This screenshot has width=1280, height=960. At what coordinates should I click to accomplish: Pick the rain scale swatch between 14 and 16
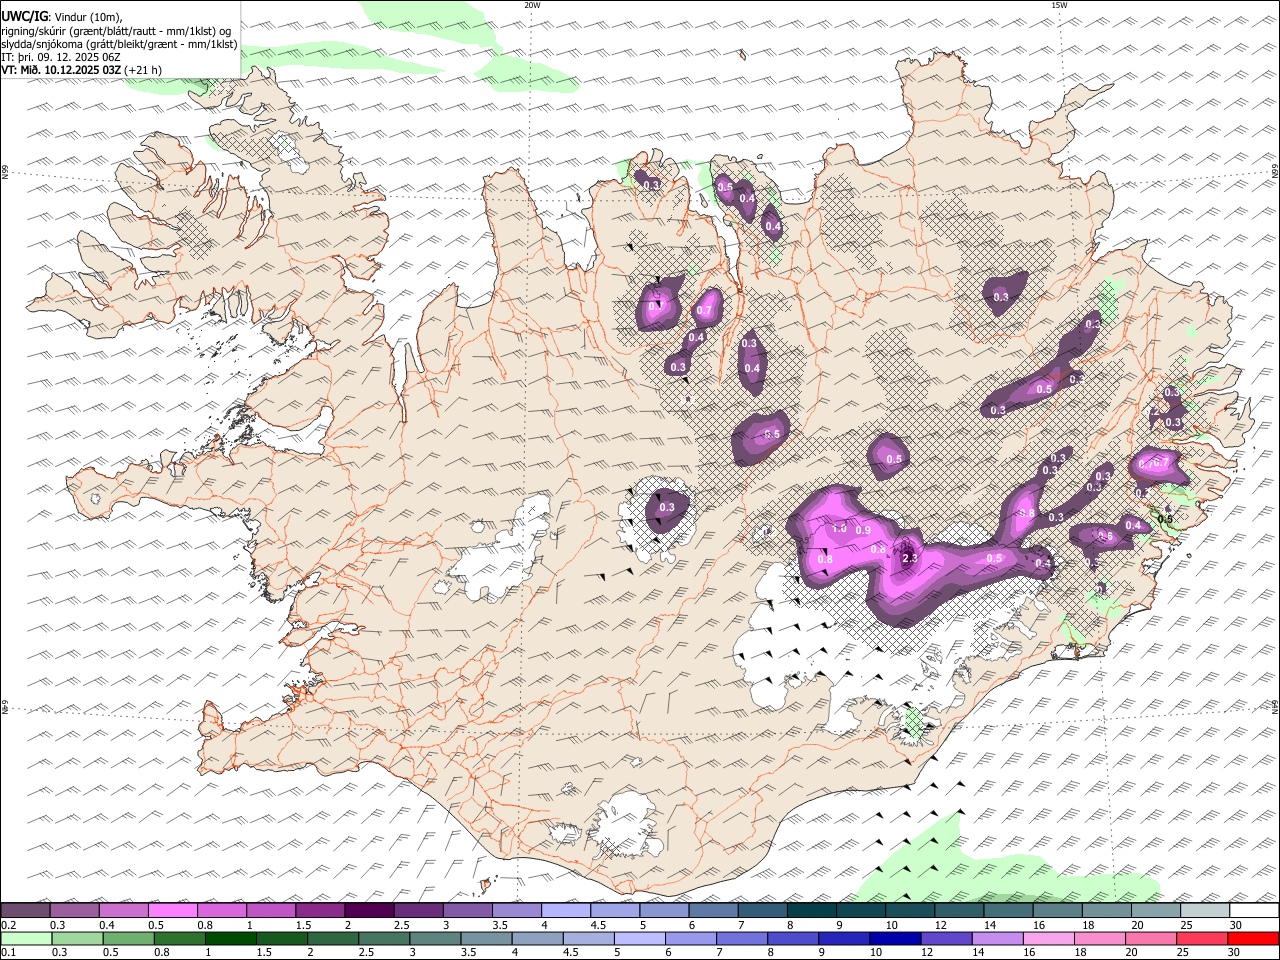[997, 938]
